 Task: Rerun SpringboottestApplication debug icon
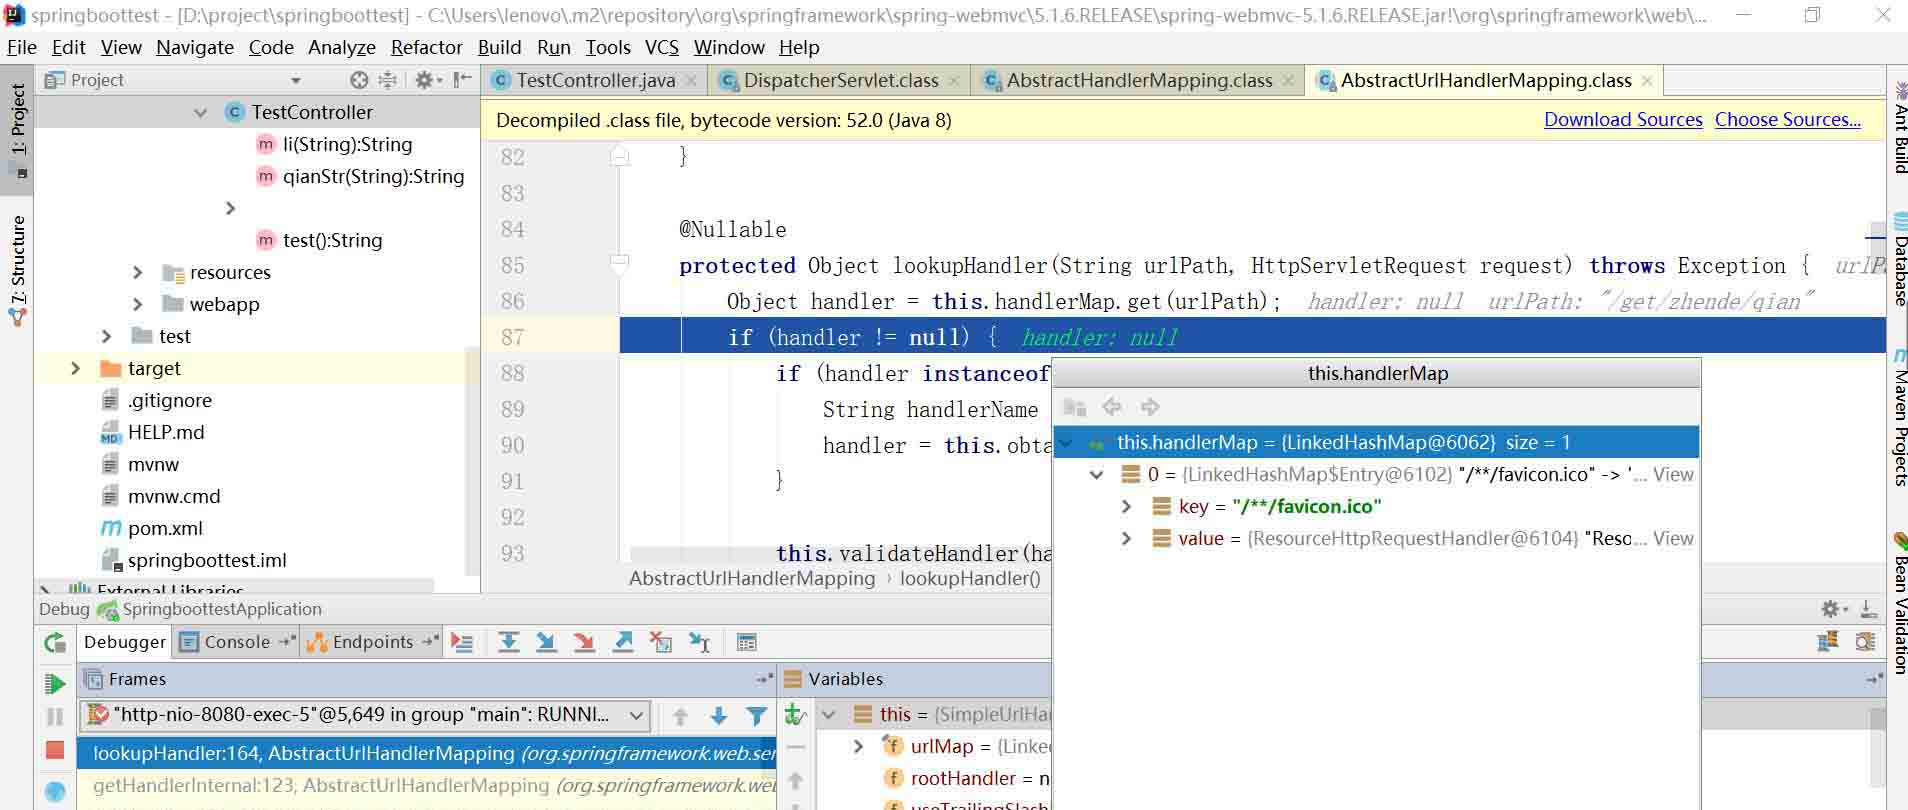[x=55, y=643]
